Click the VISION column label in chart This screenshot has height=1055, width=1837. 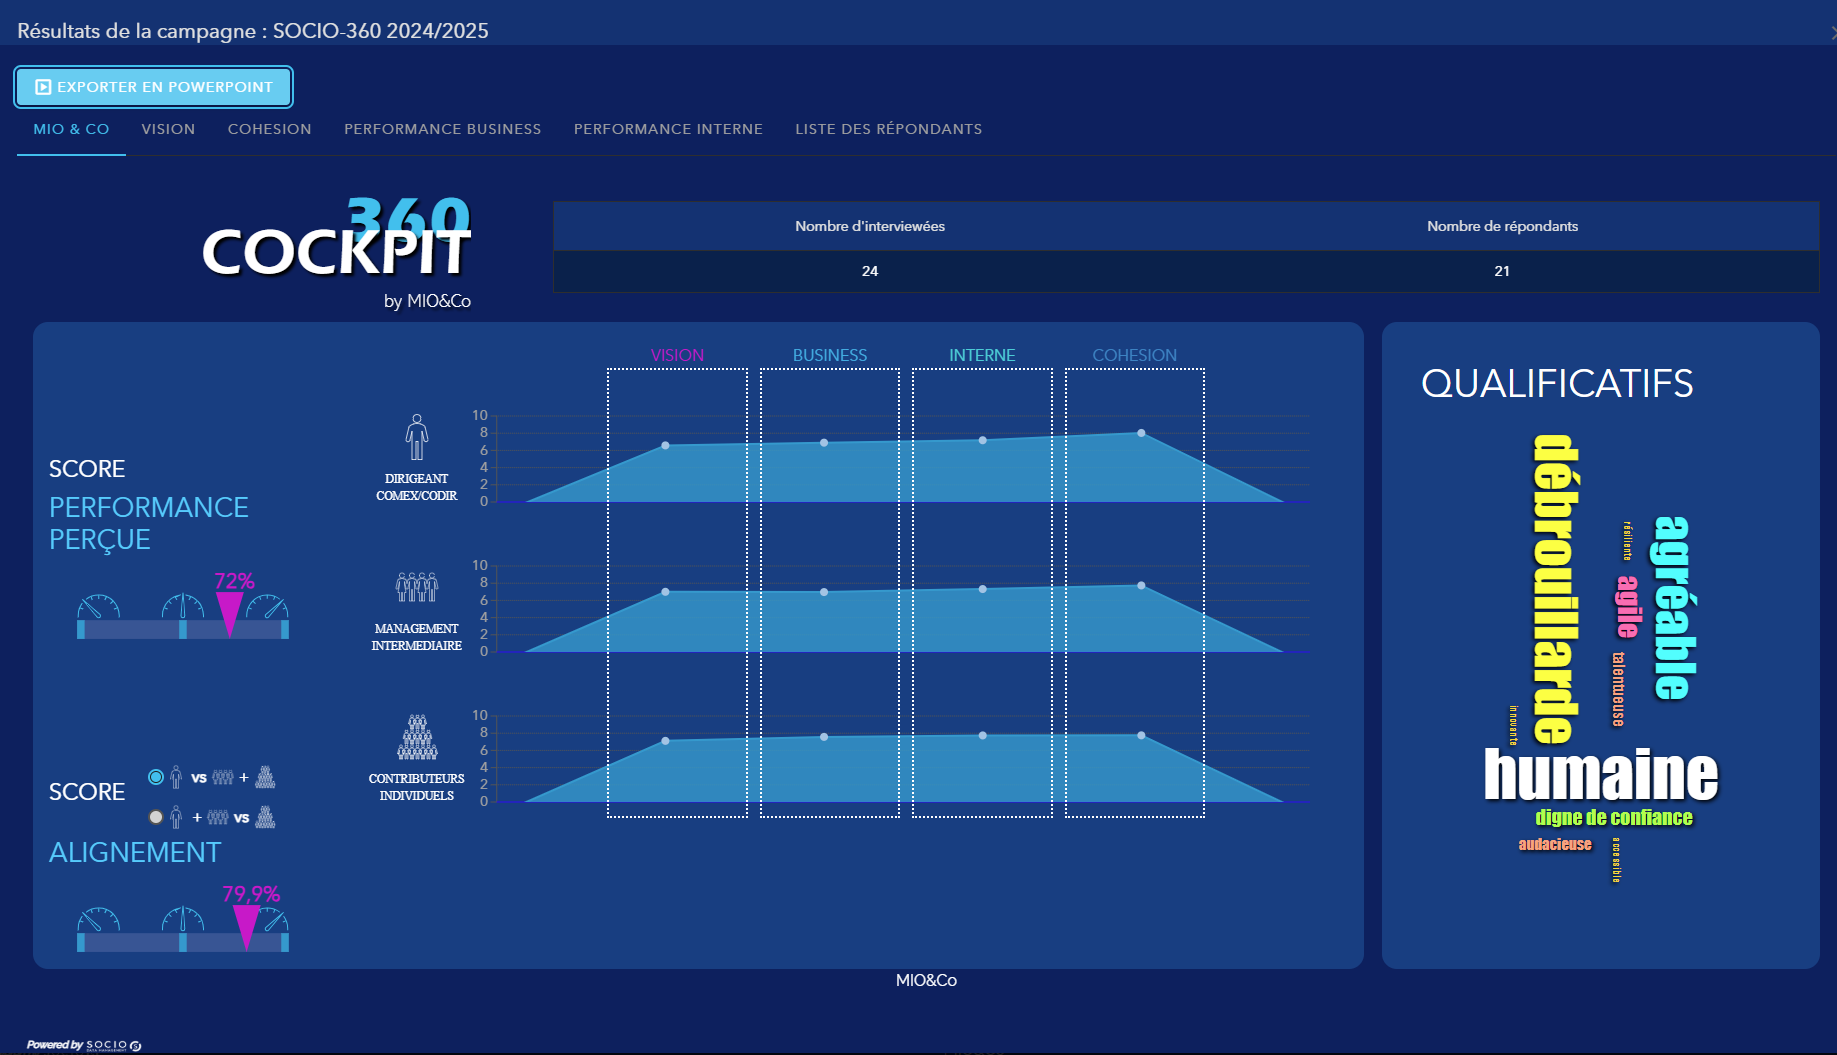coord(677,355)
